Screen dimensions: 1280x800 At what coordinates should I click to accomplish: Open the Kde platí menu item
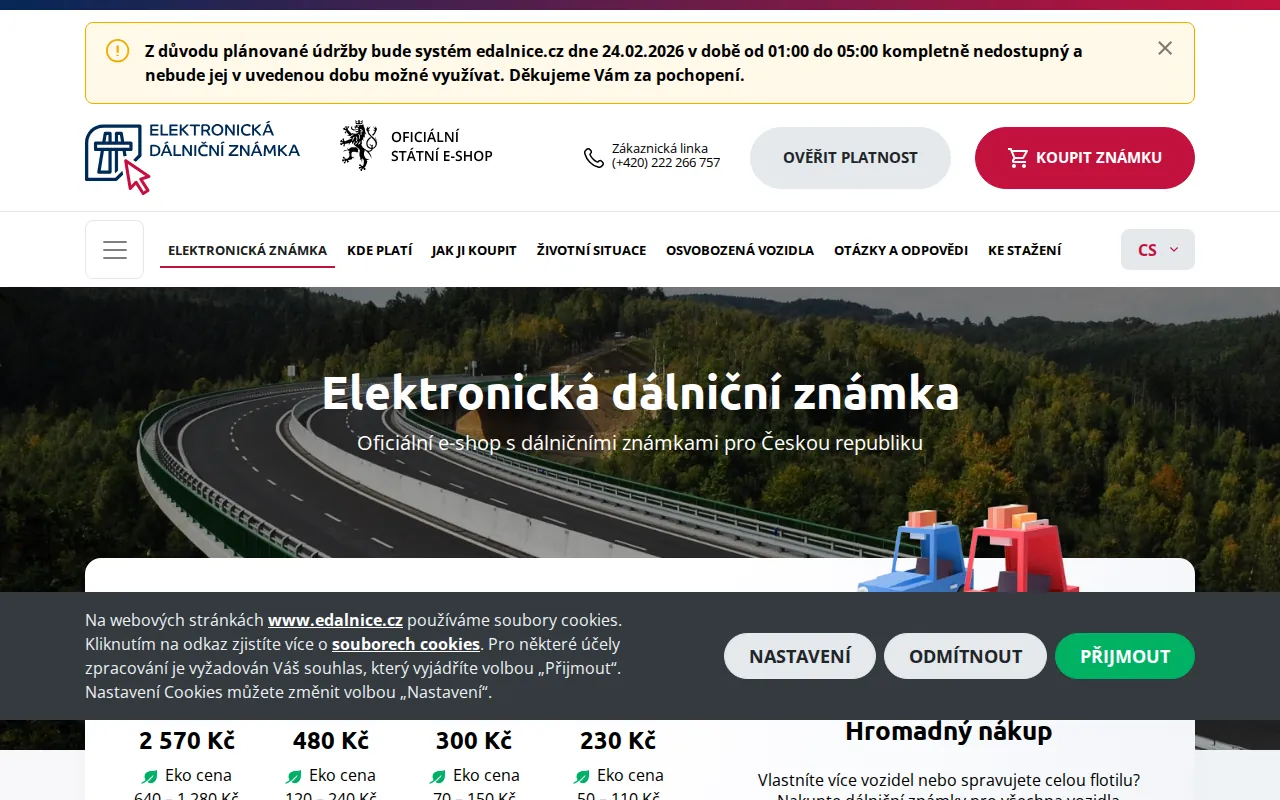coord(380,250)
